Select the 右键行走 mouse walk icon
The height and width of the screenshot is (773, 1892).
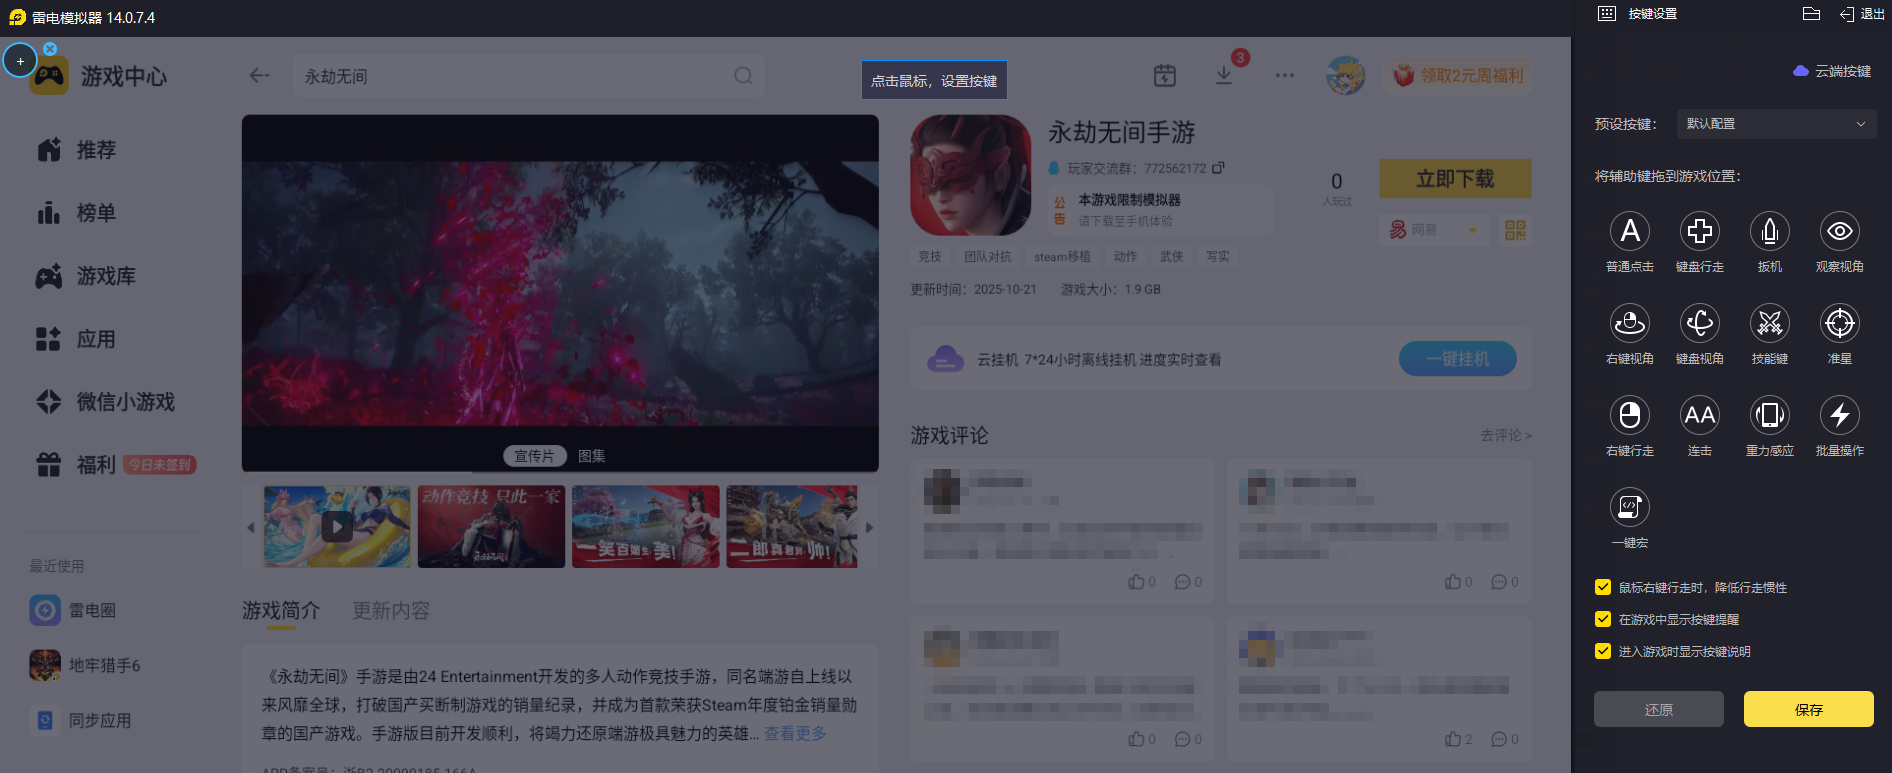coord(1630,415)
